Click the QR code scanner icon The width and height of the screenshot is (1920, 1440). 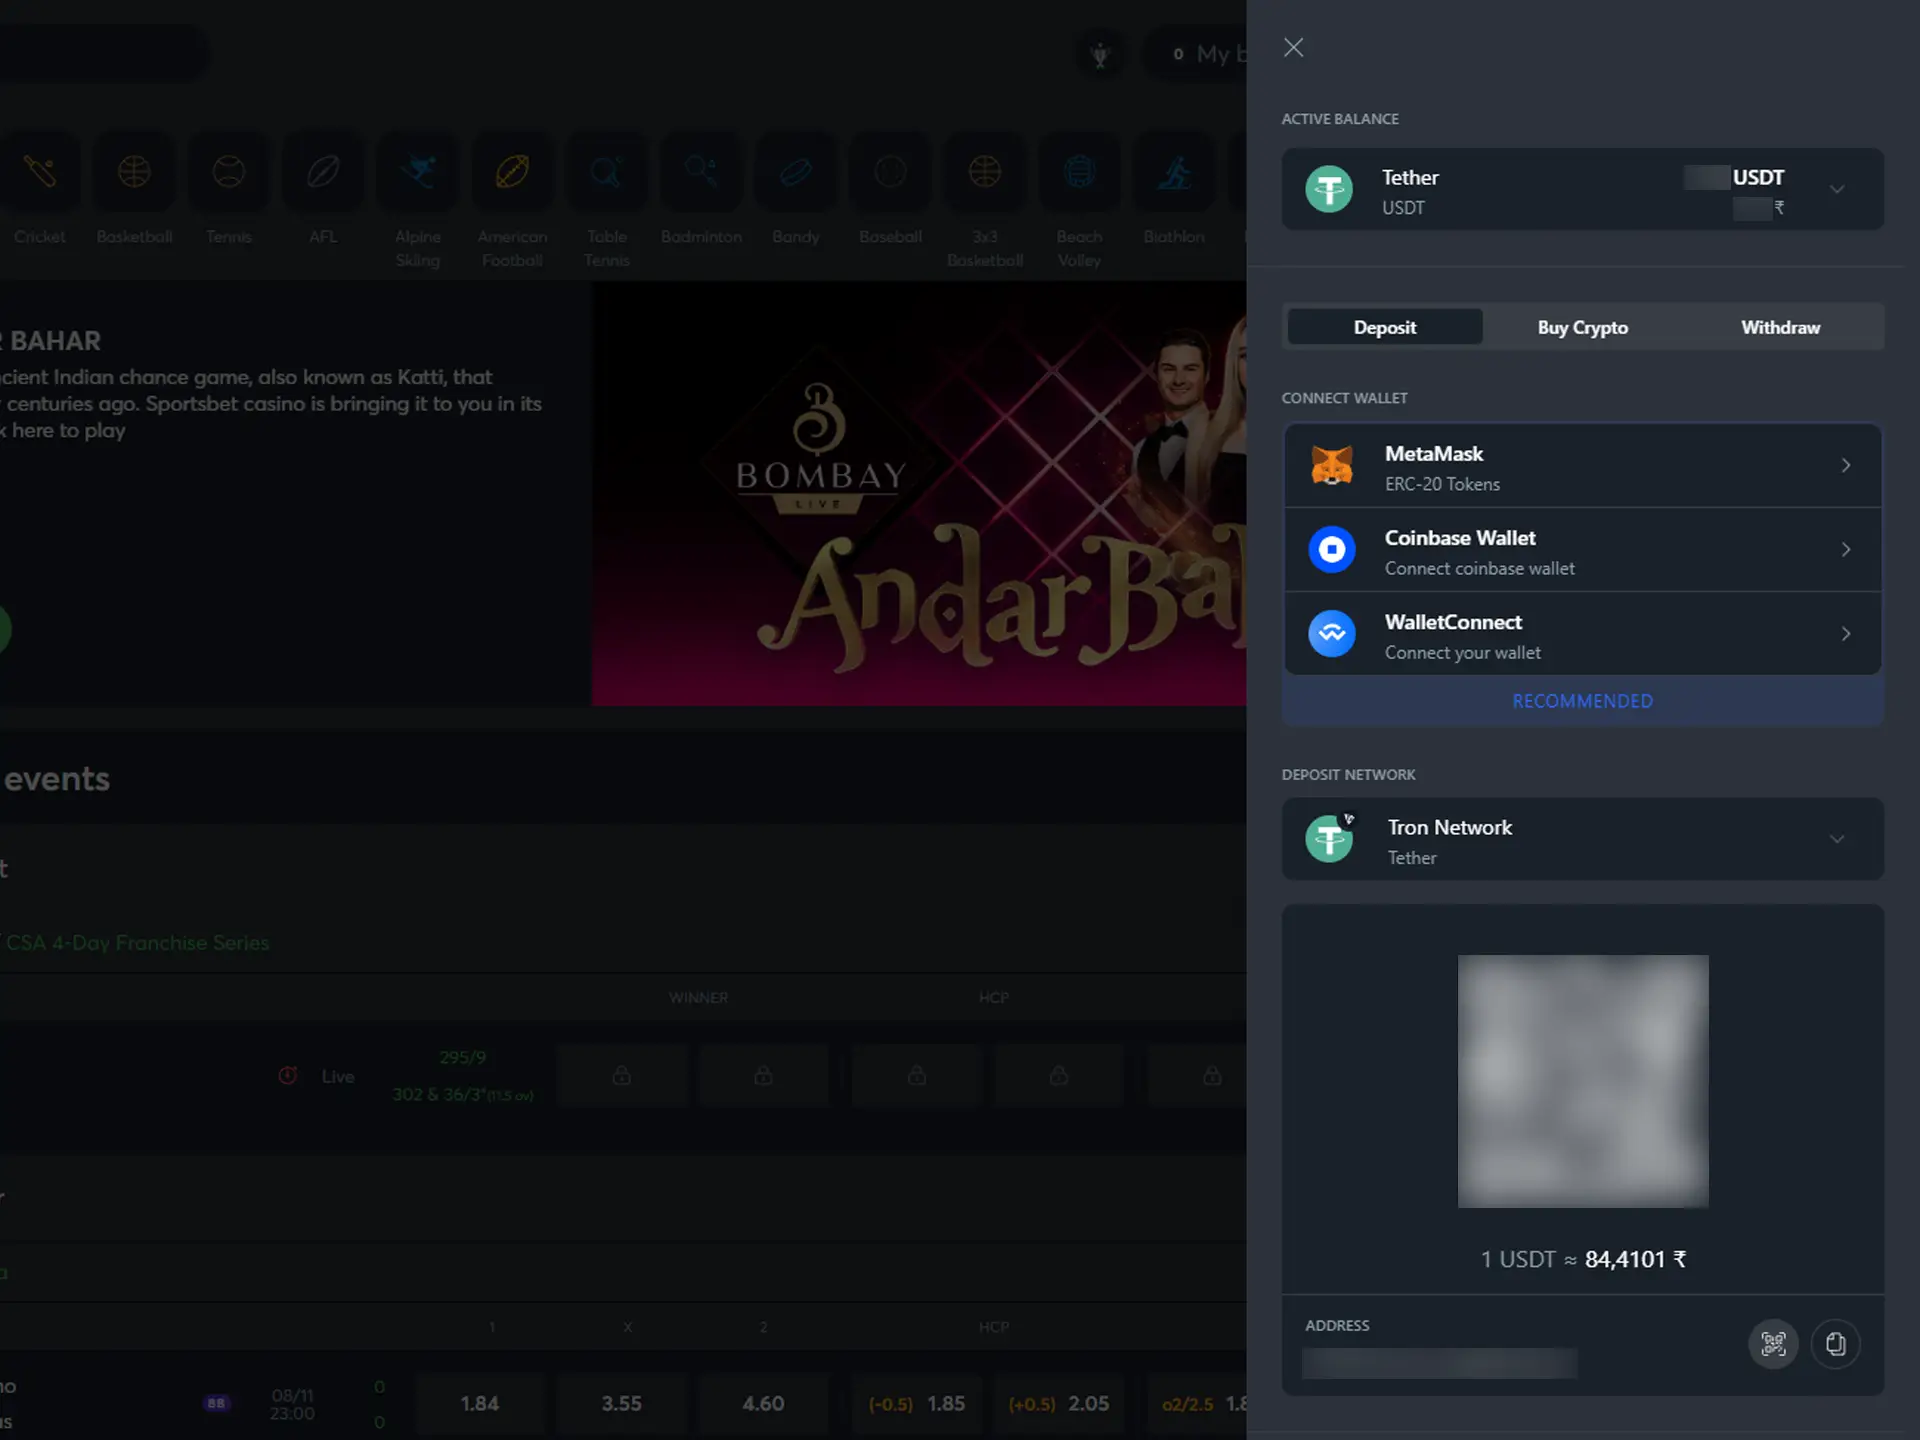pos(1773,1345)
